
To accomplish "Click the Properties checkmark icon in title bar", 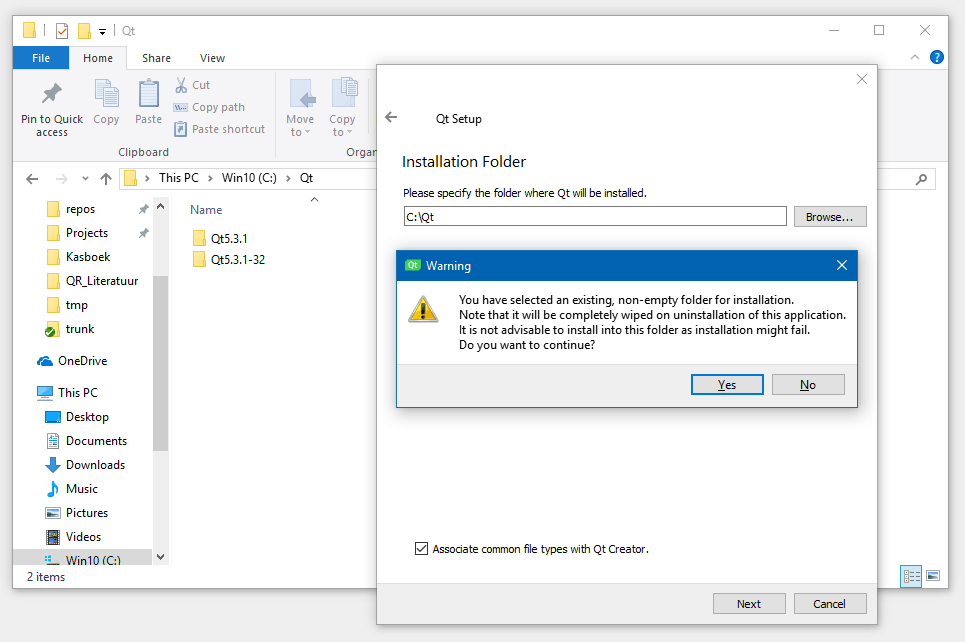I will click(62, 30).
